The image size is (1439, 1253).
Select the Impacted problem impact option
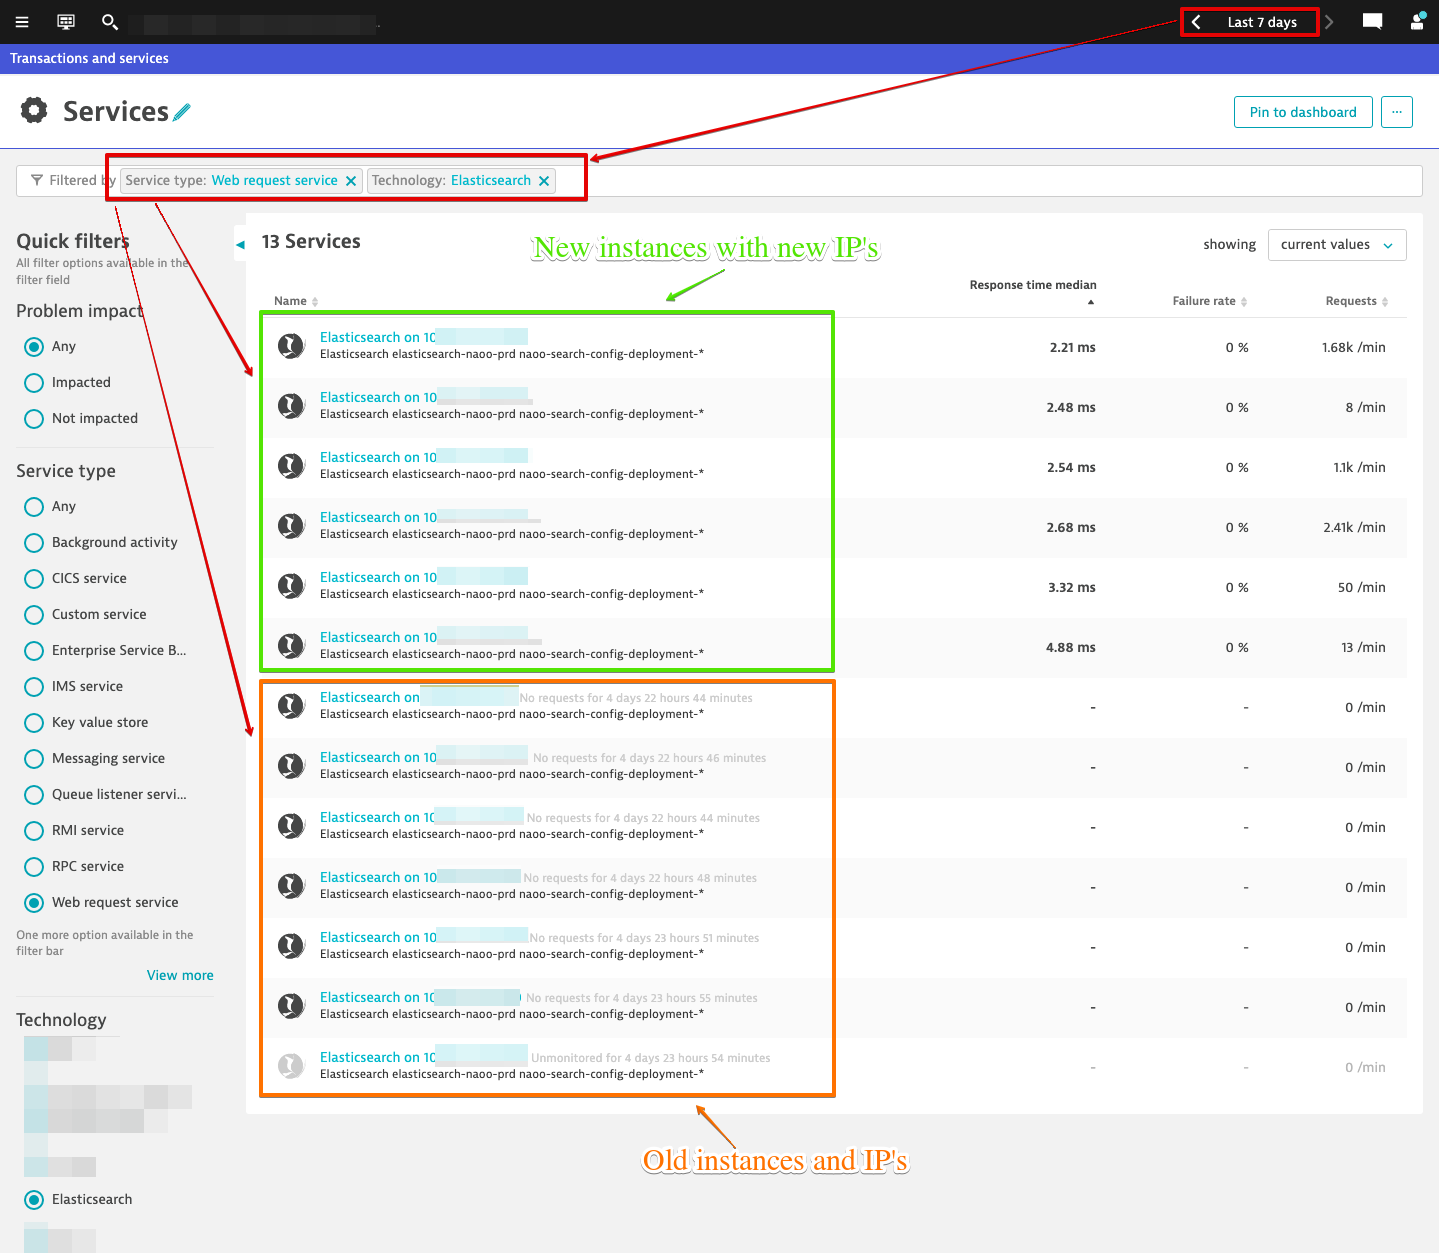[x=34, y=383]
